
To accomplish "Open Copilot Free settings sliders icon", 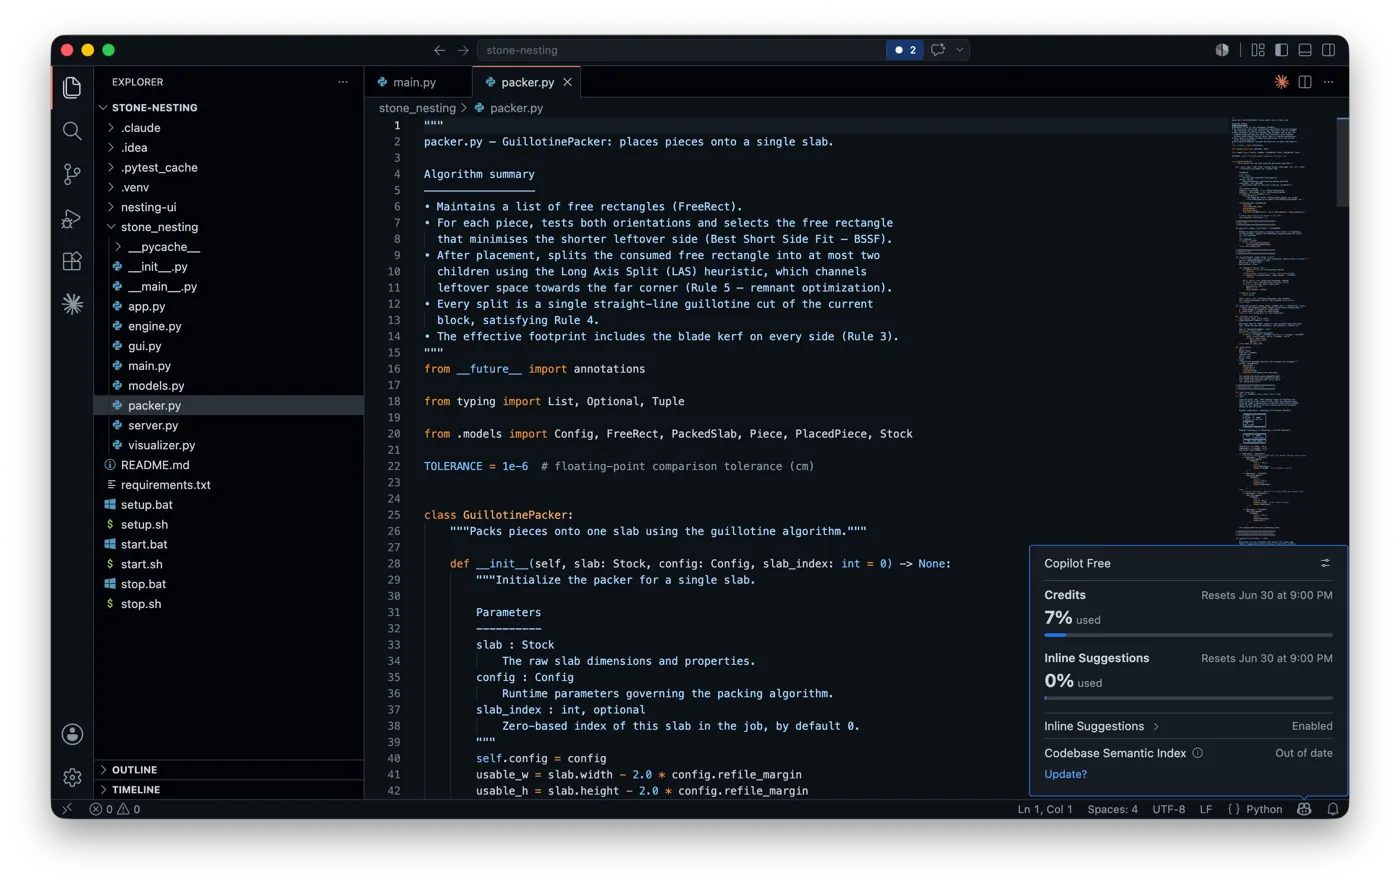I will click(1325, 564).
